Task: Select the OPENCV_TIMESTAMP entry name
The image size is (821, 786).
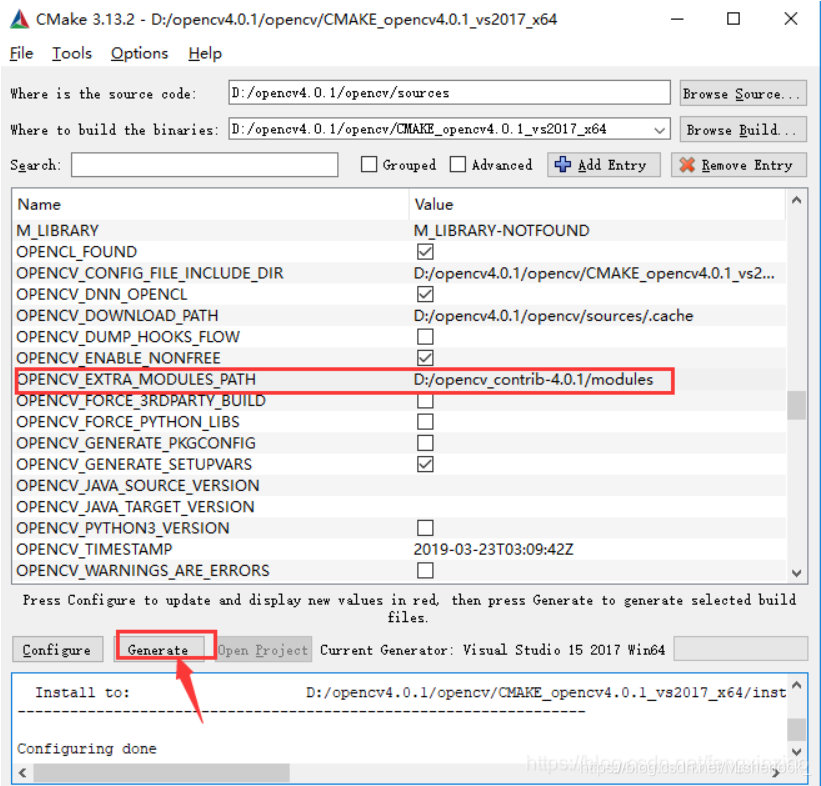Action: (x=94, y=549)
